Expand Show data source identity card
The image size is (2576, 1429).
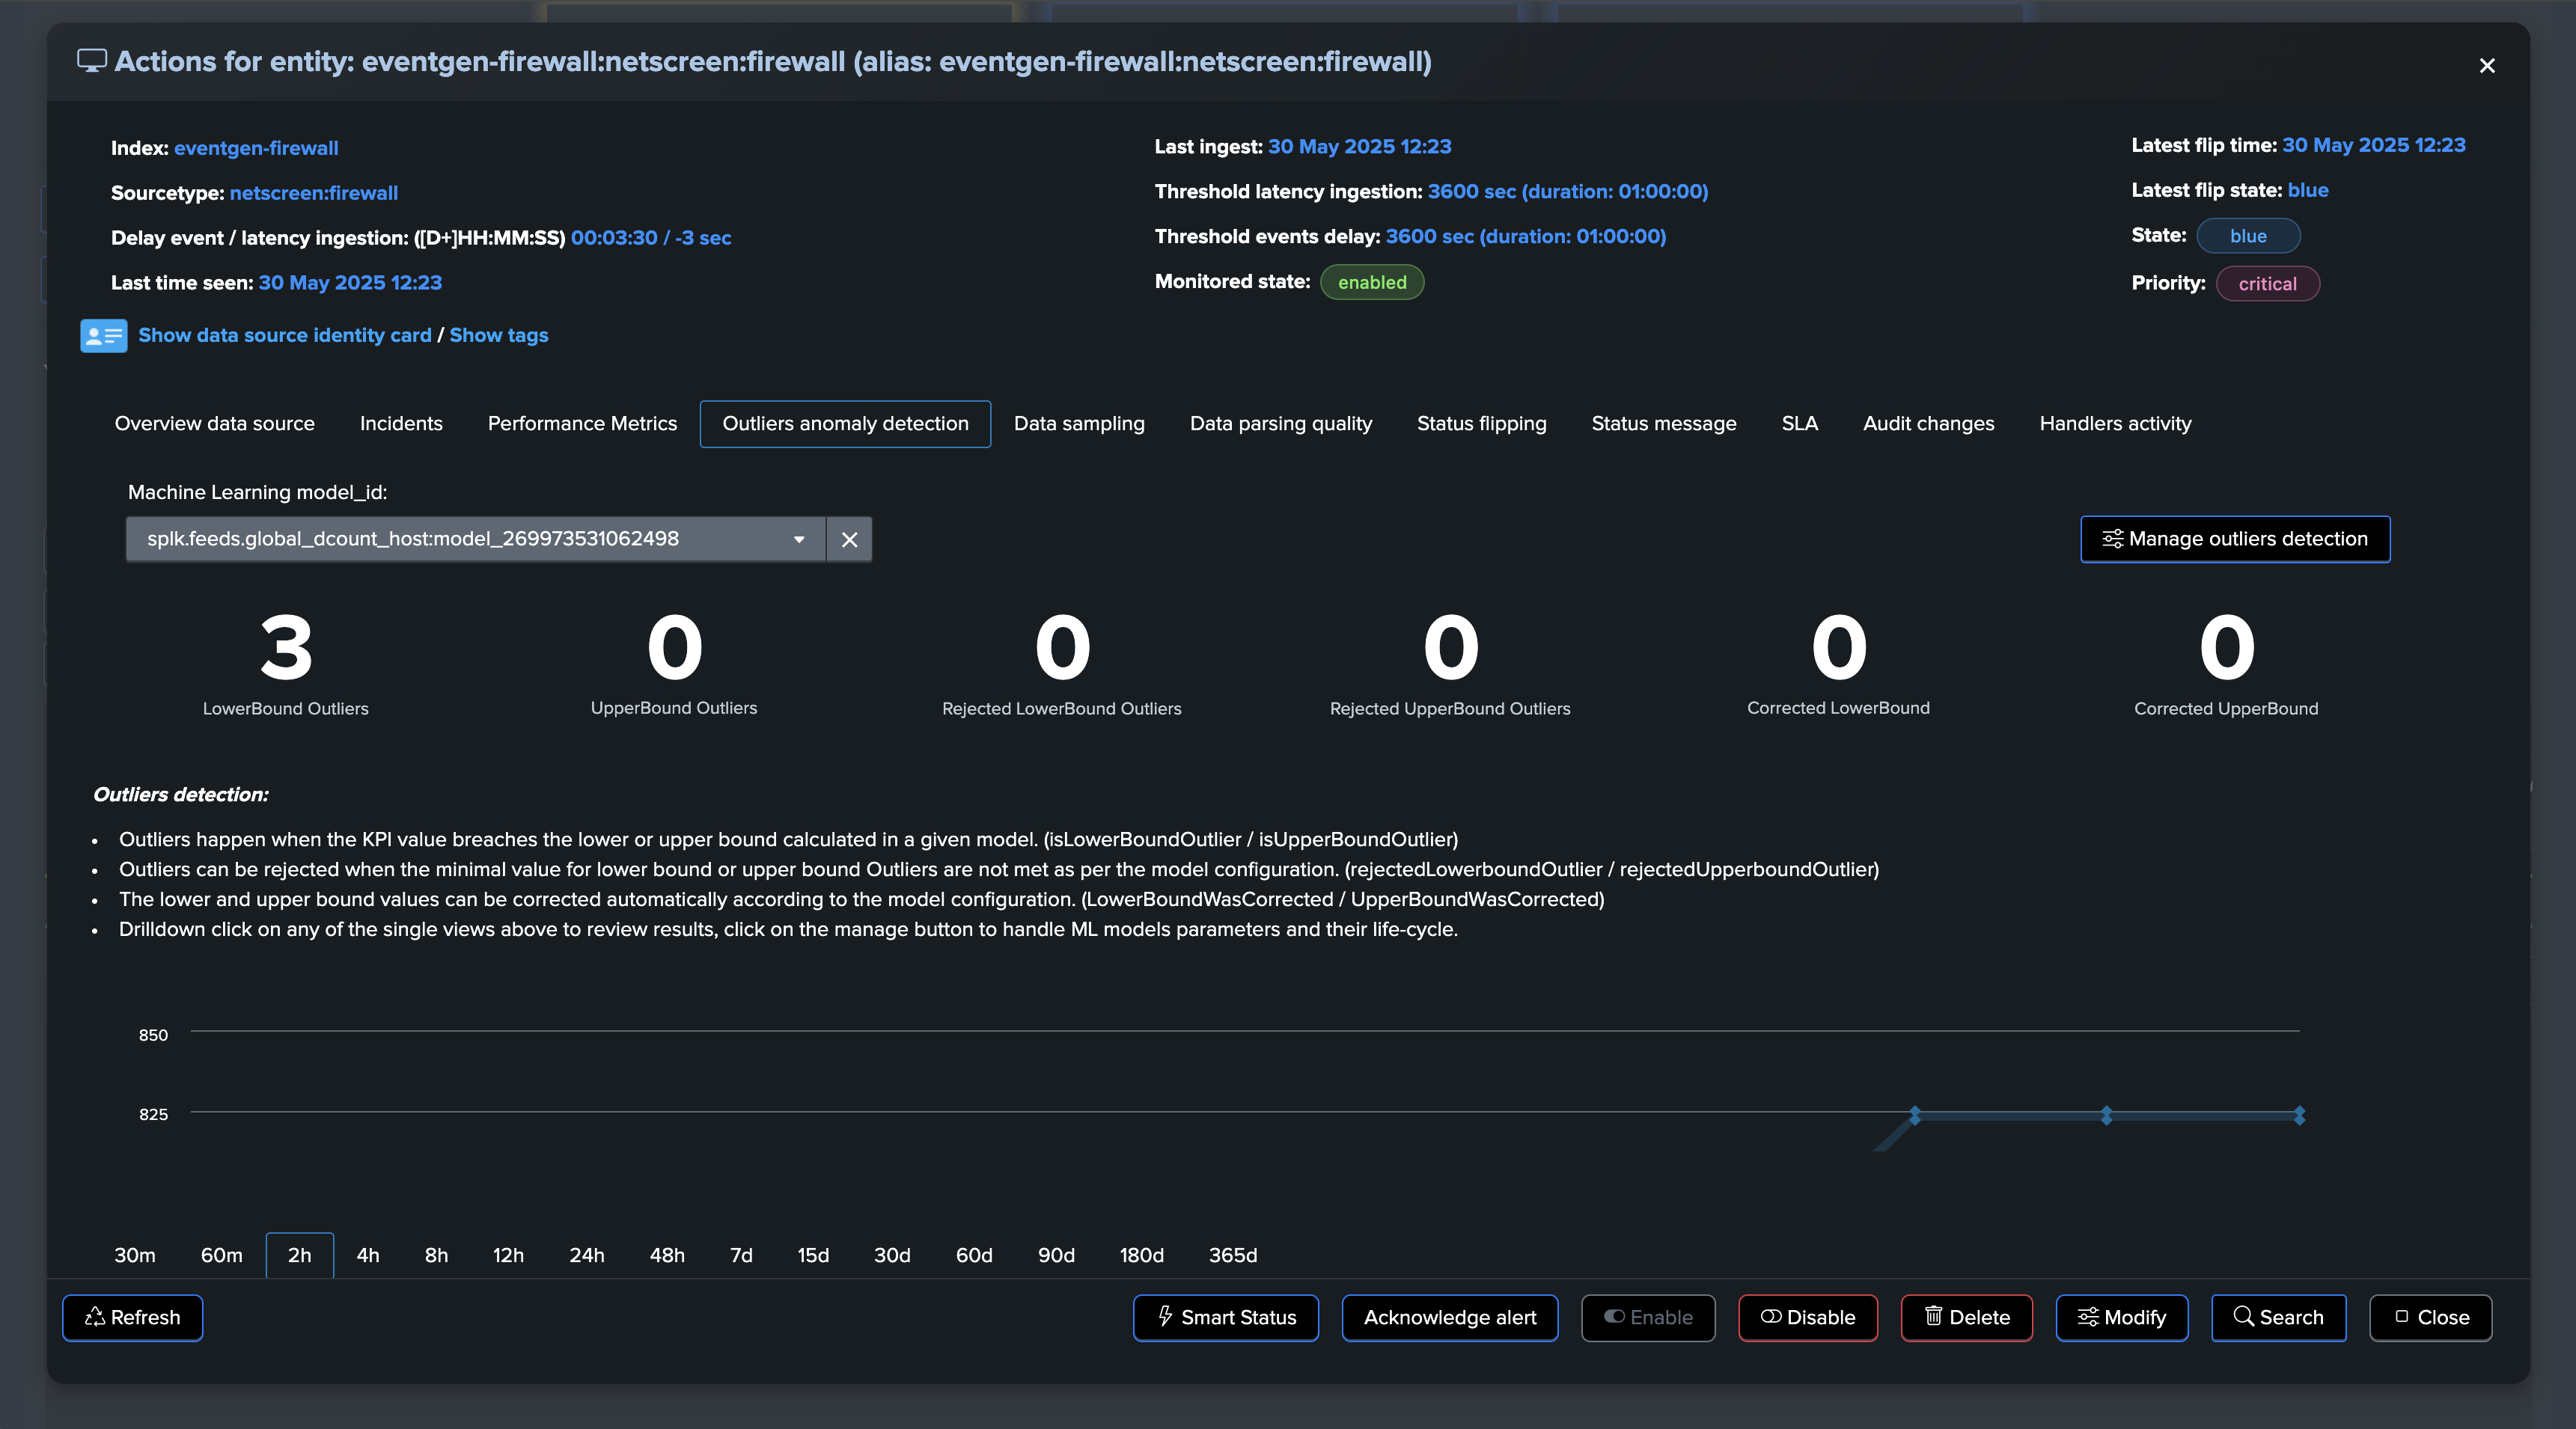coord(284,336)
